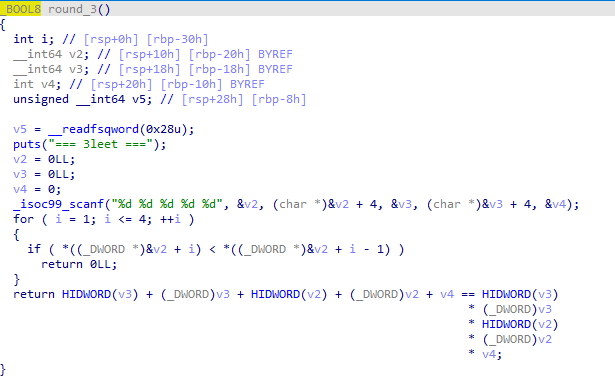615x392 pixels.
Task: Select the 'int i;' variable declaration
Action: [34, 39]
